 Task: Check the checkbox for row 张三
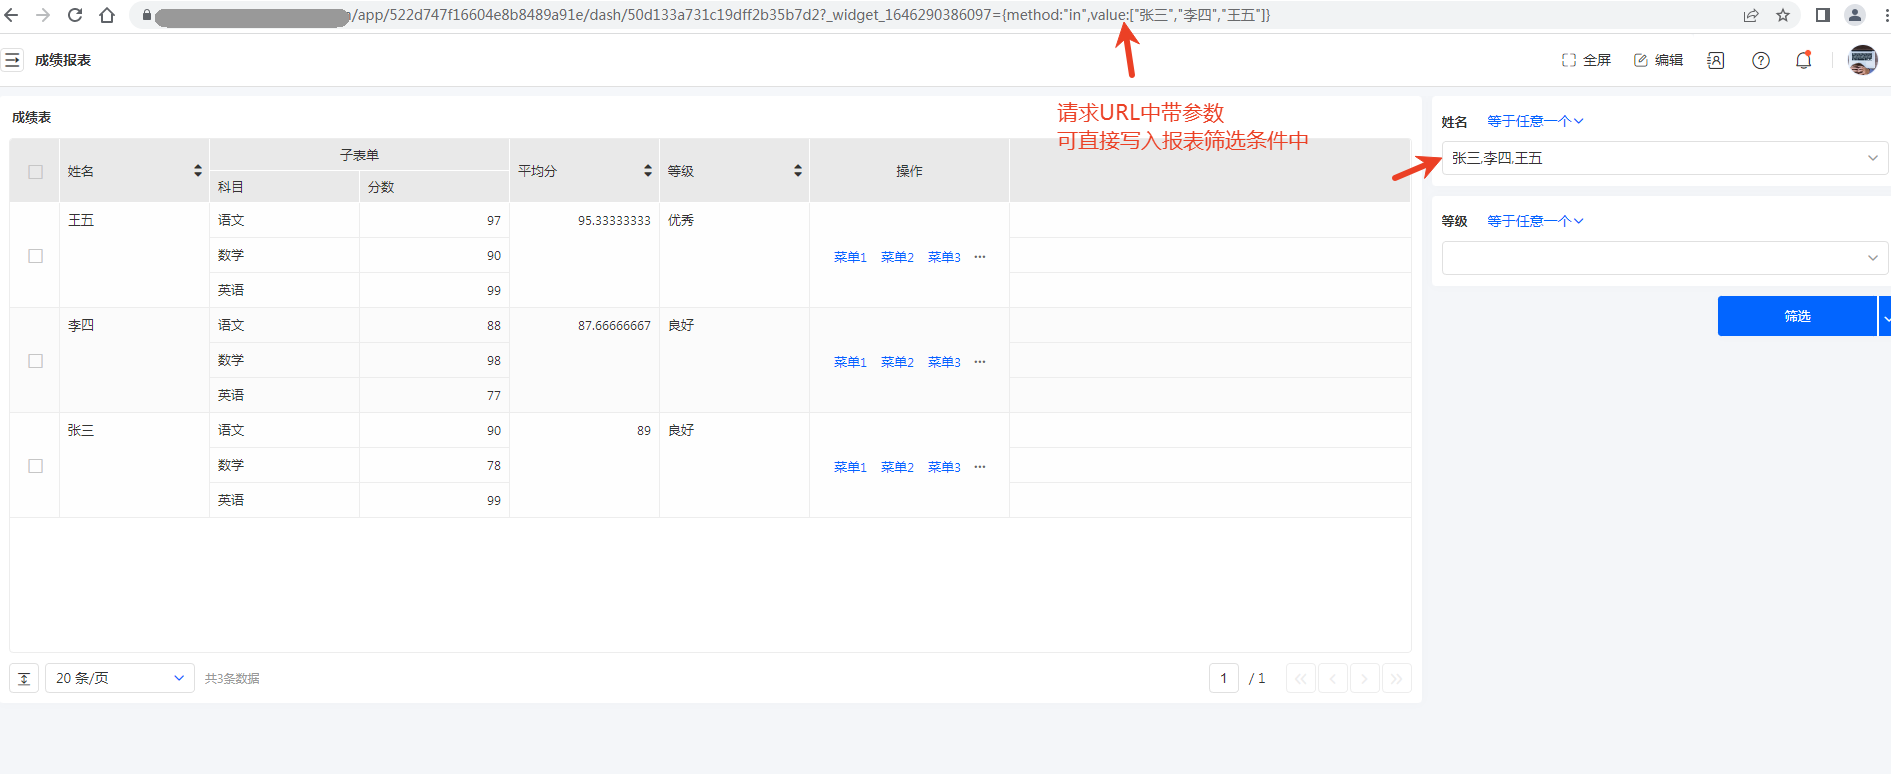(36, 466)
